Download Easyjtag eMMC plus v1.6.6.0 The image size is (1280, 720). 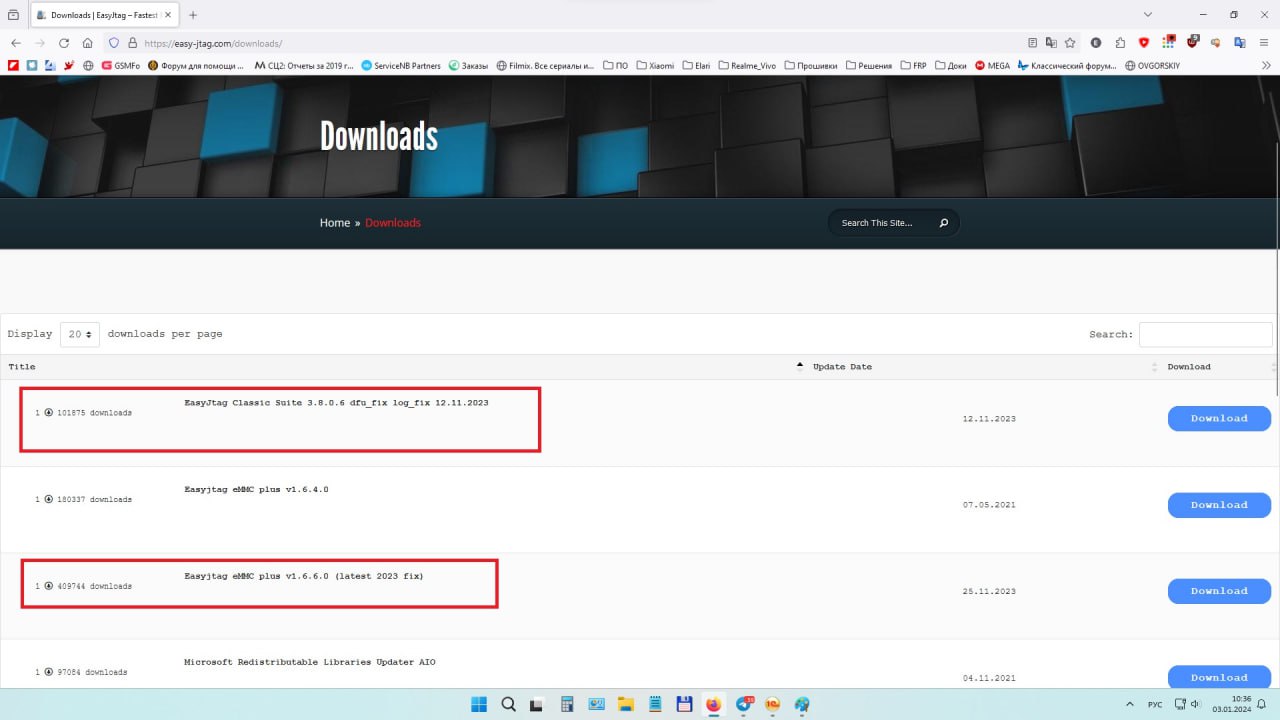point(1219,591)
